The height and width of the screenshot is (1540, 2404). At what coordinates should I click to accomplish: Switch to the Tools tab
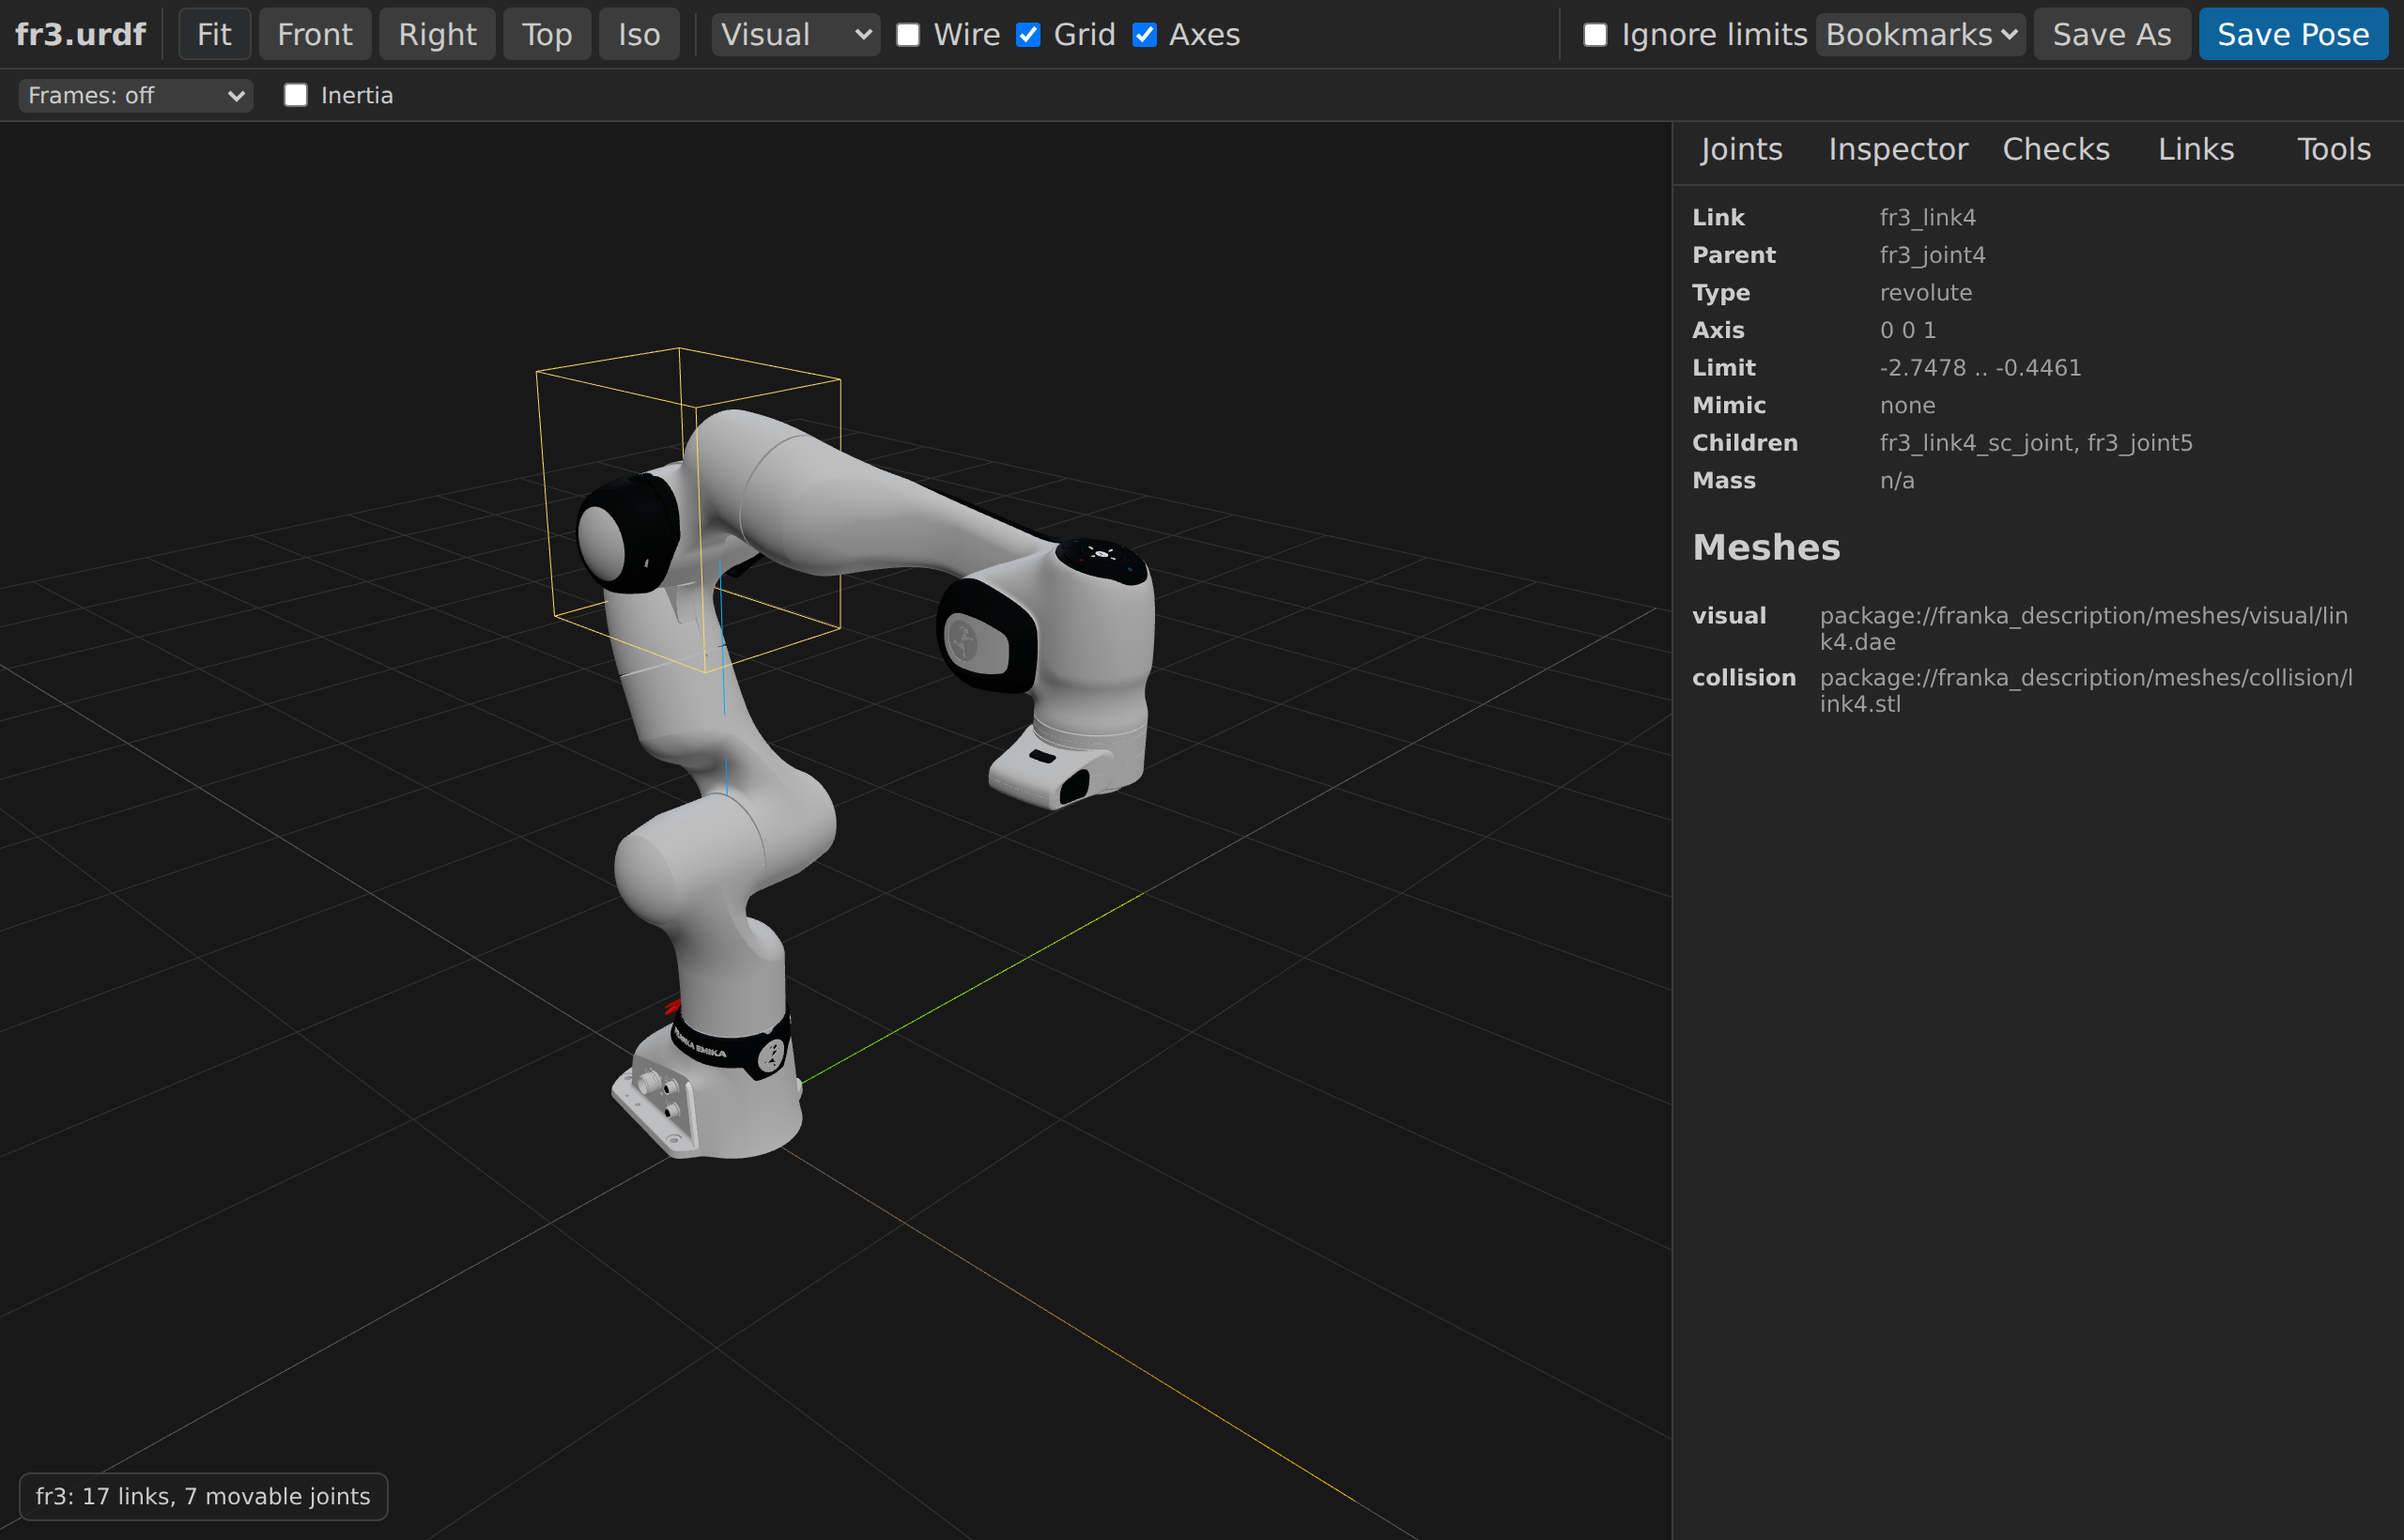(2334, 149)
